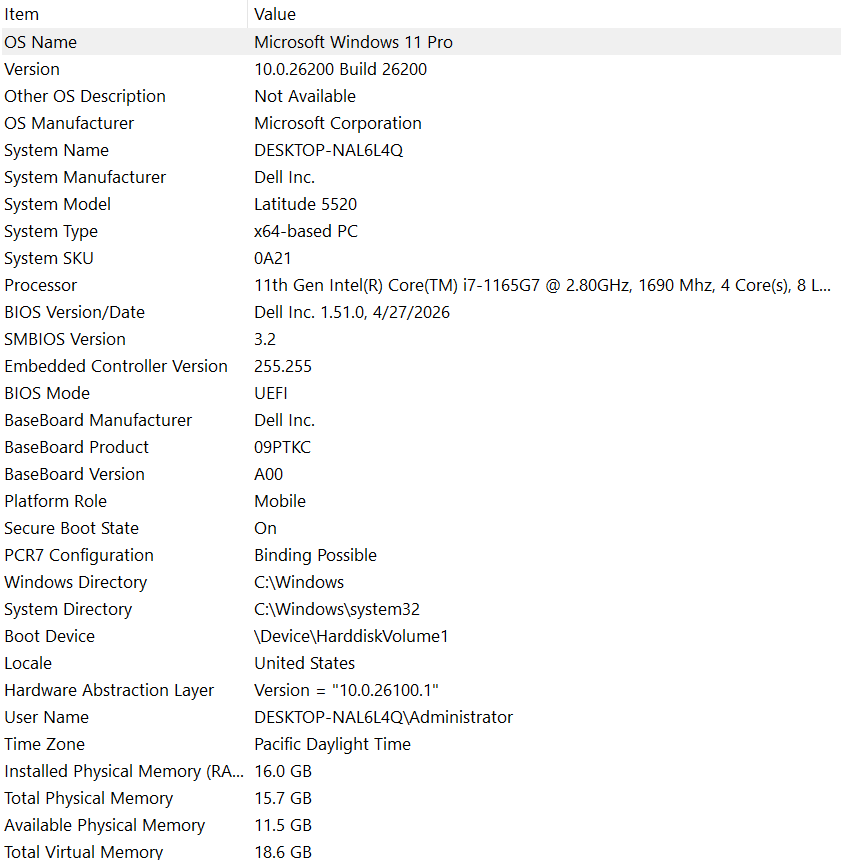Click the Pacific Daylight Time value

[332, 744]
